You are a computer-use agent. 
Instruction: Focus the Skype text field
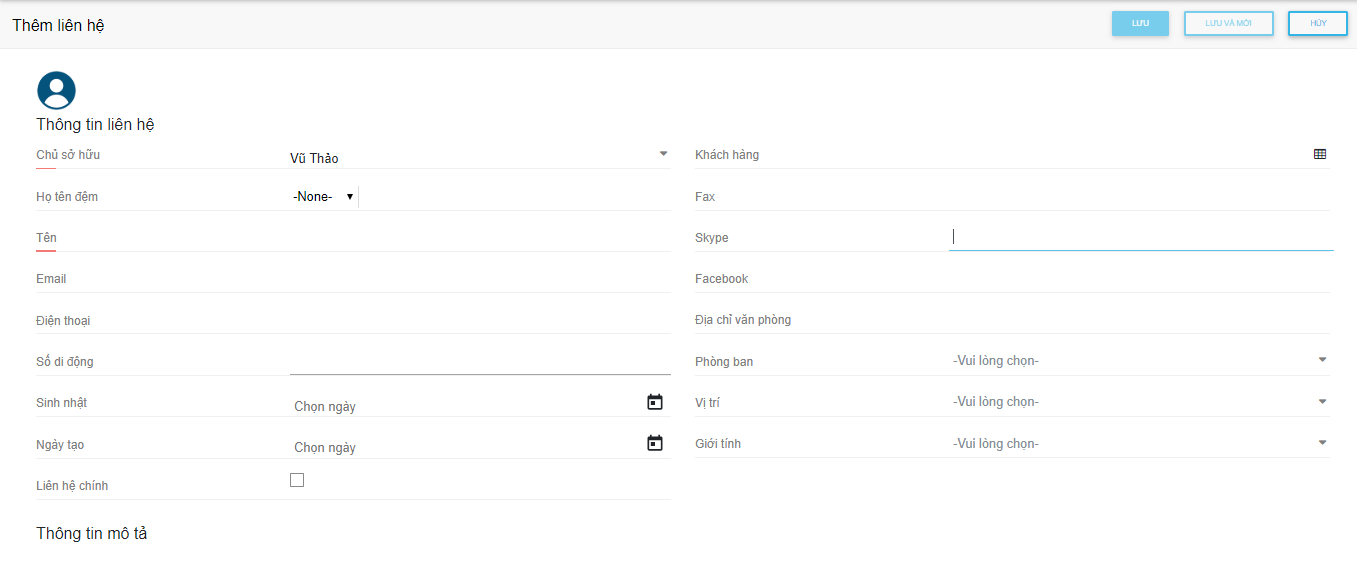point(1140,237)
